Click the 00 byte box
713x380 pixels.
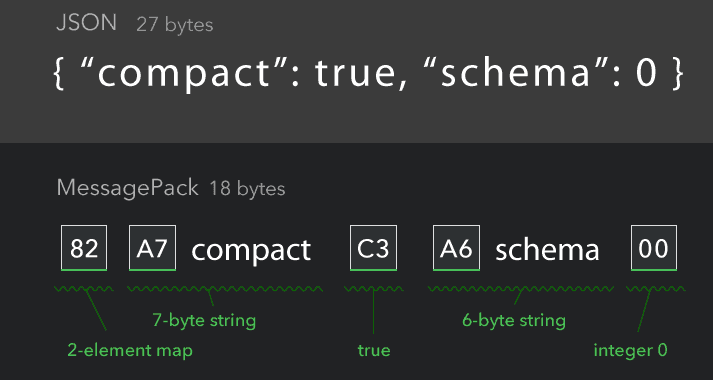[x=654, y=248]
